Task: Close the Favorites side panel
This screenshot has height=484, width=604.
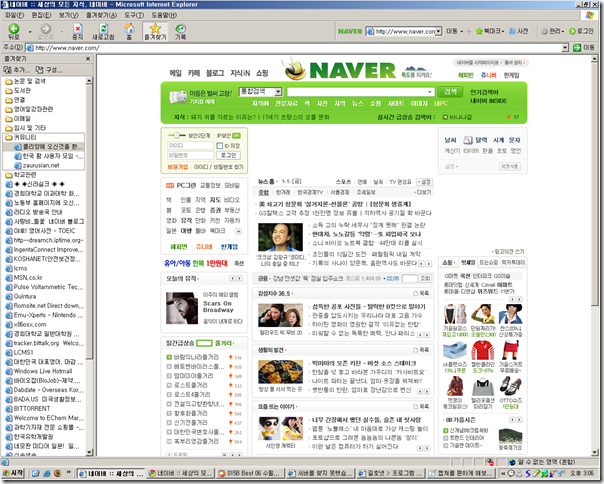Action: (x=88, y=59)
